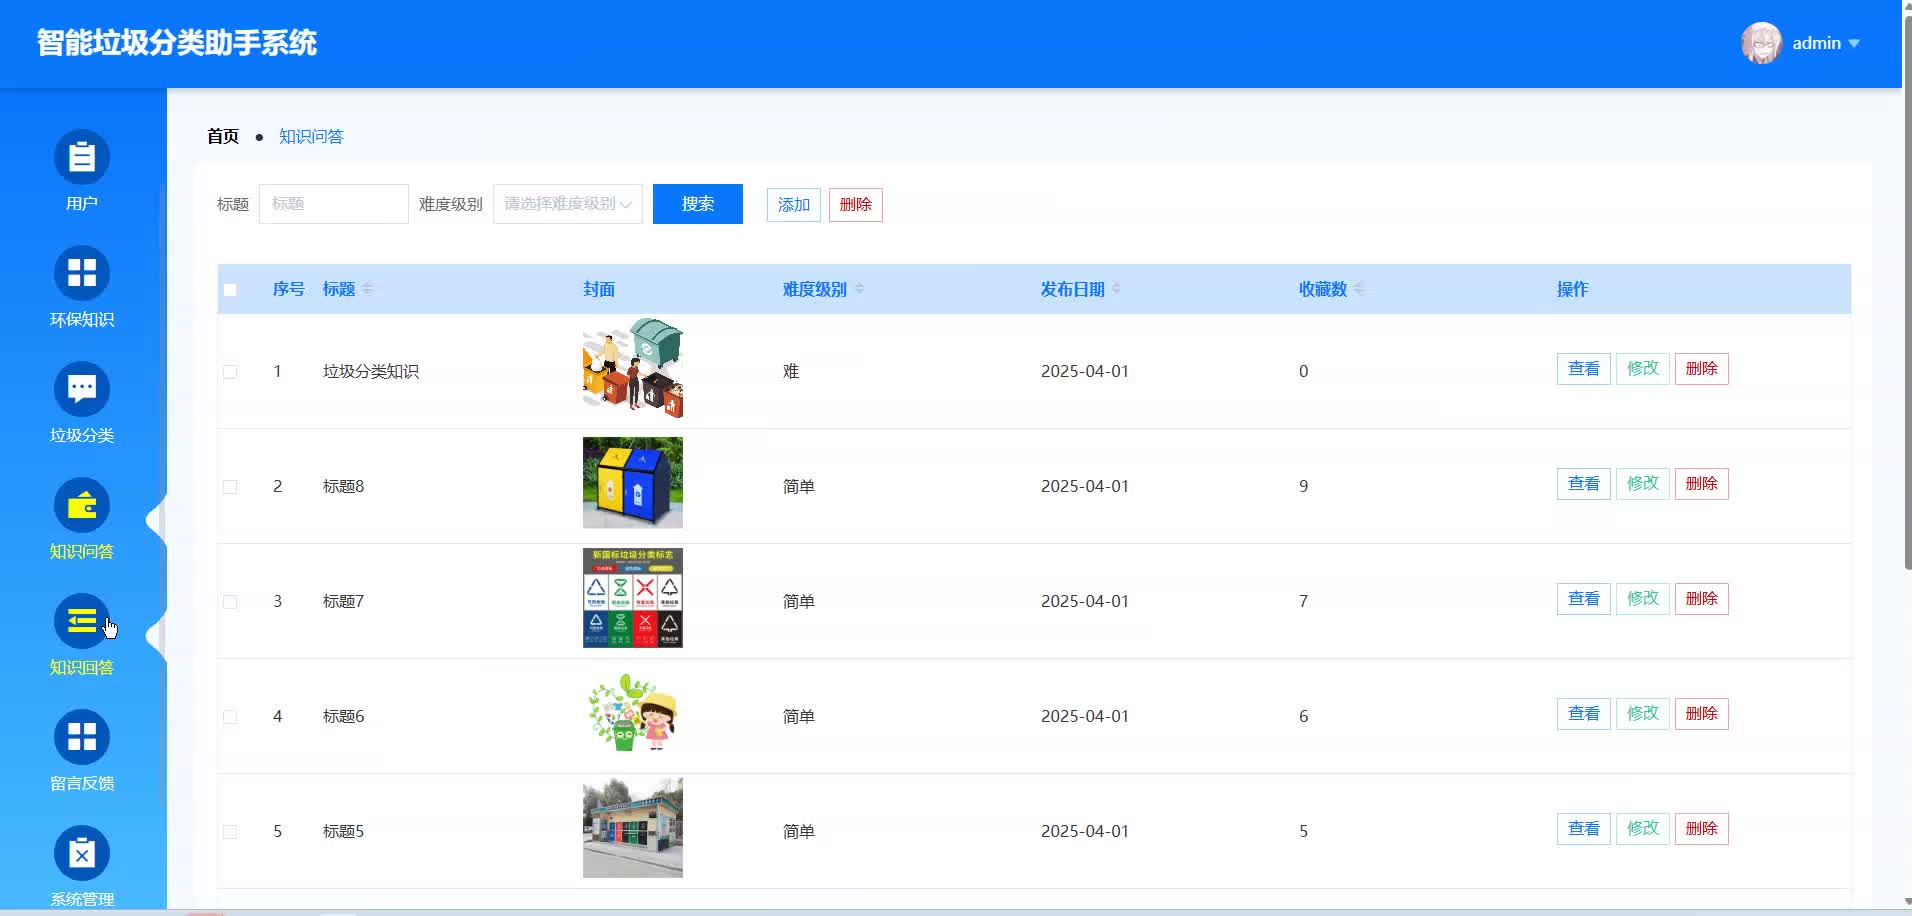The width and height of the screenshot is (1912, 916).
Task: Click the admin avatar image
Action: (1763, 43)
